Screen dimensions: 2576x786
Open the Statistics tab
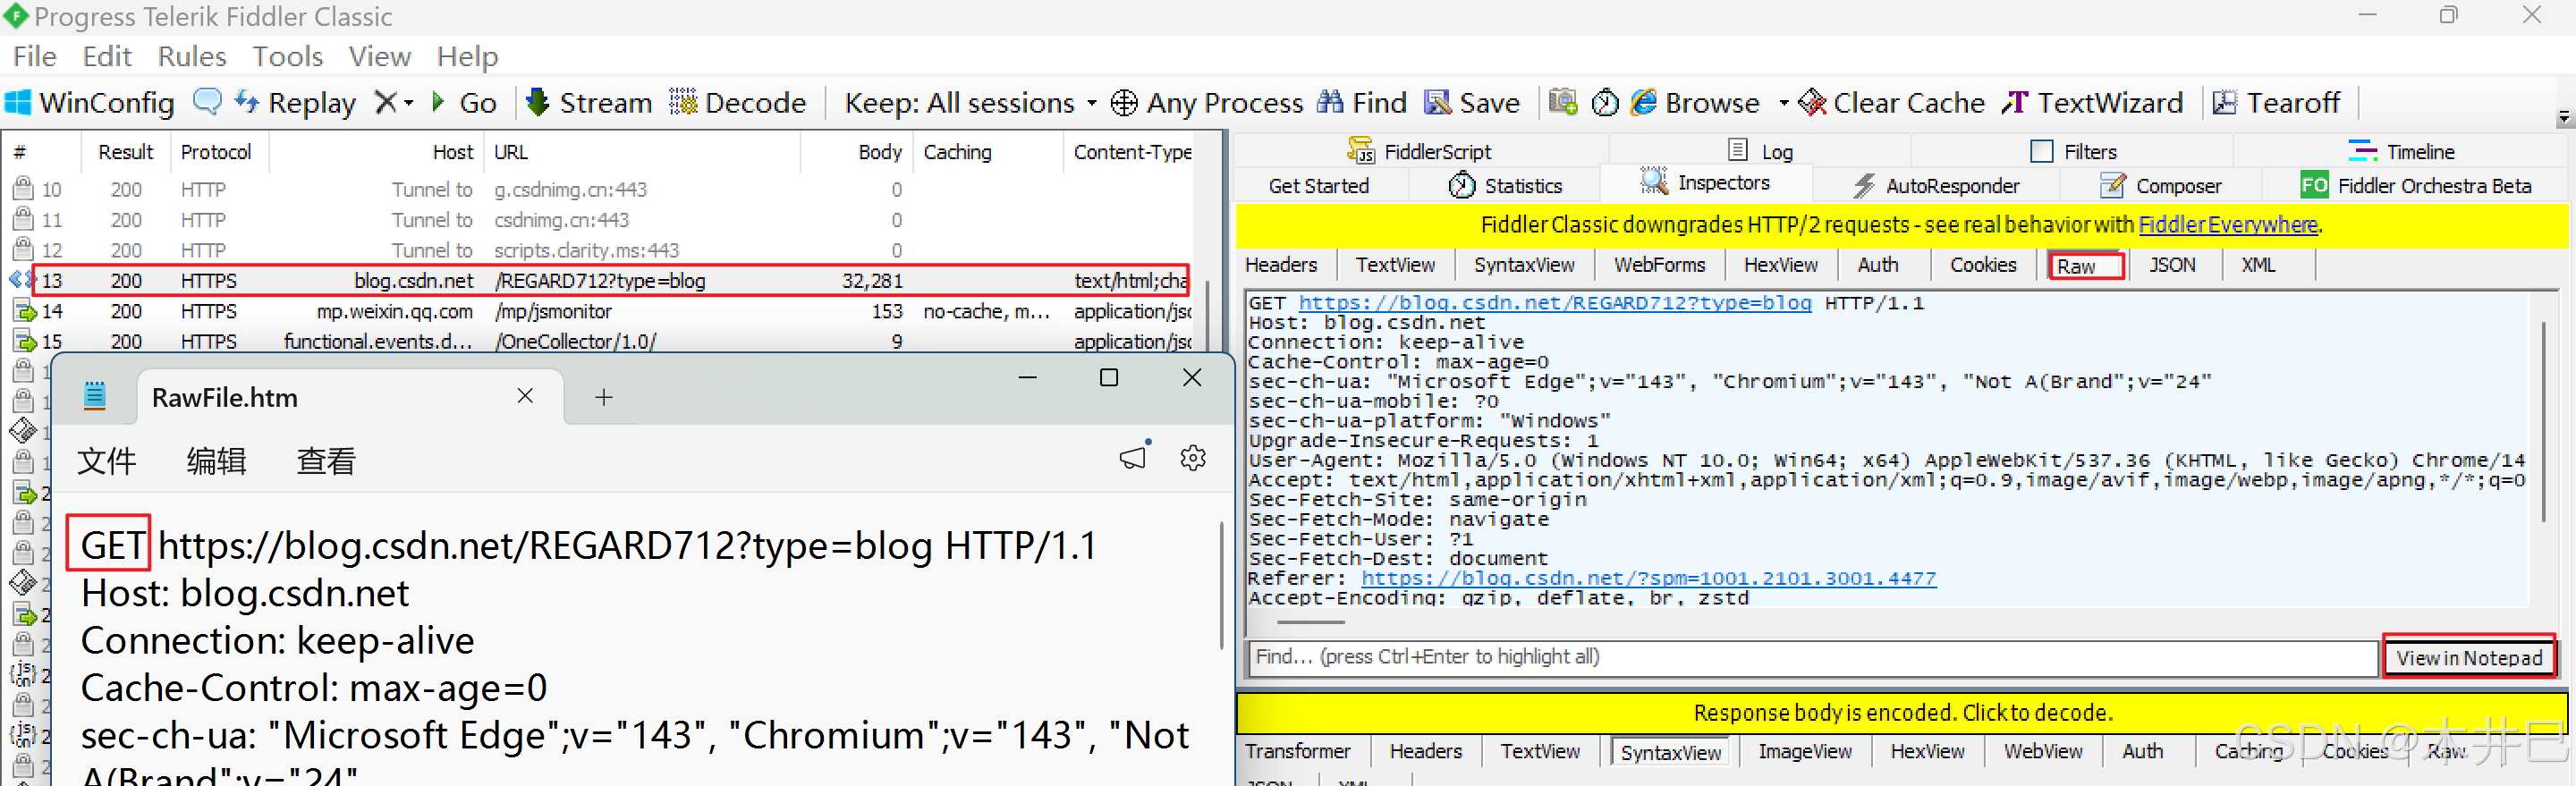pos(1505,185)
